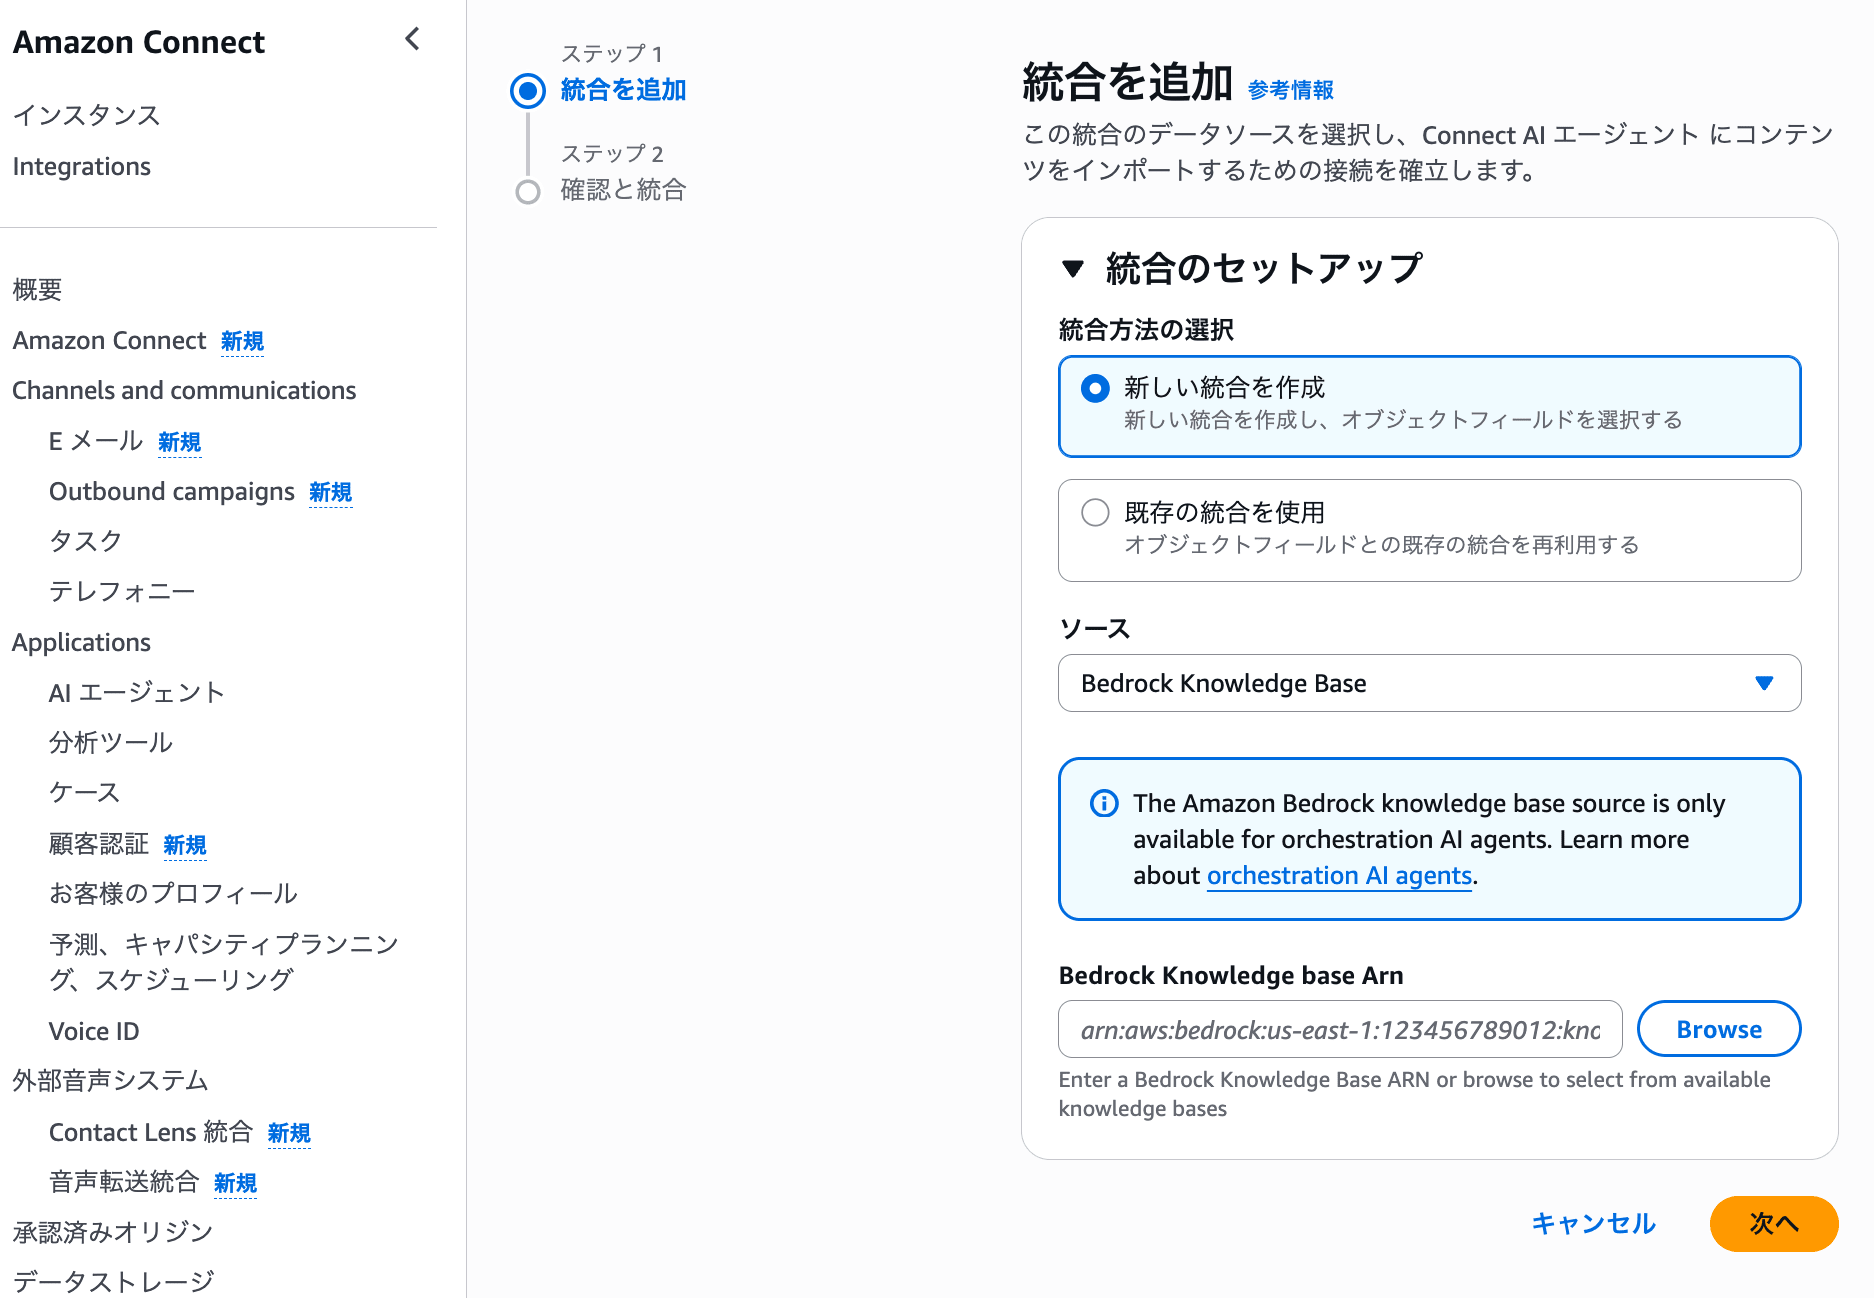Click the Browse button for knowledge bases

coord(1718,1028)
